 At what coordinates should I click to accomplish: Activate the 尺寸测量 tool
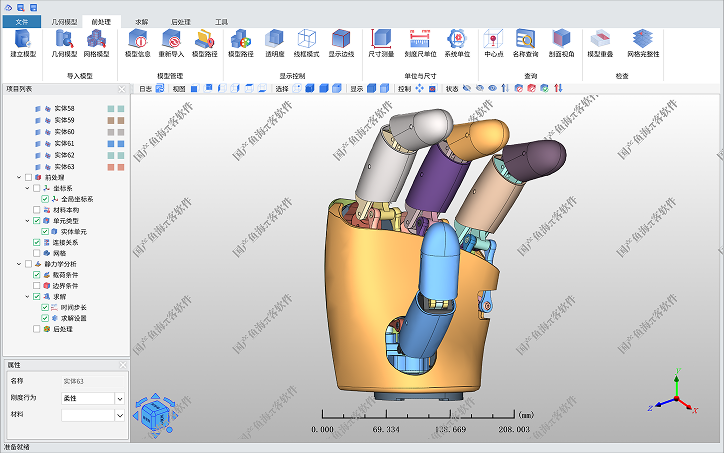[381, 42]
